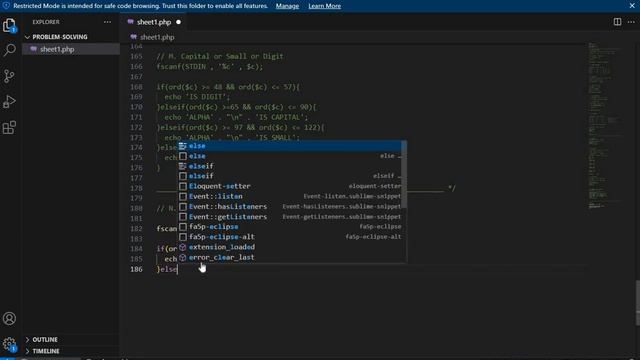Click PHP icon in breadcrumb sheet1.php
The width and height of the screenshot is (640, 360).
[133, 37]
